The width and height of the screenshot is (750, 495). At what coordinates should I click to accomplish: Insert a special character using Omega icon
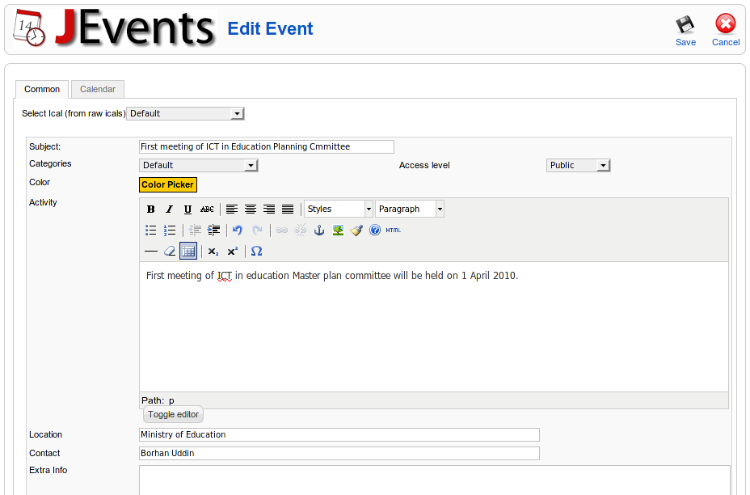(x=256, y=251)
